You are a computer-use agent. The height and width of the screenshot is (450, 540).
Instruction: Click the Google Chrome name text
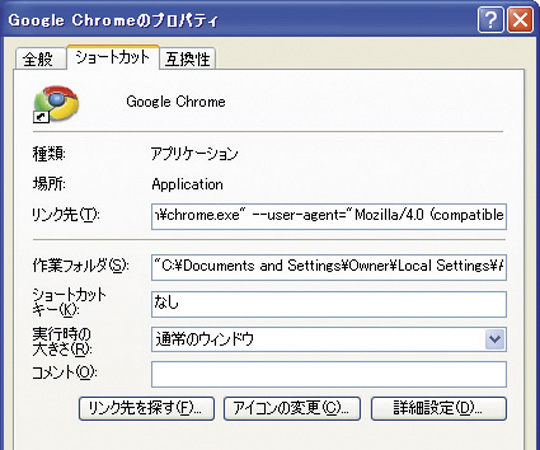[176, 102]
